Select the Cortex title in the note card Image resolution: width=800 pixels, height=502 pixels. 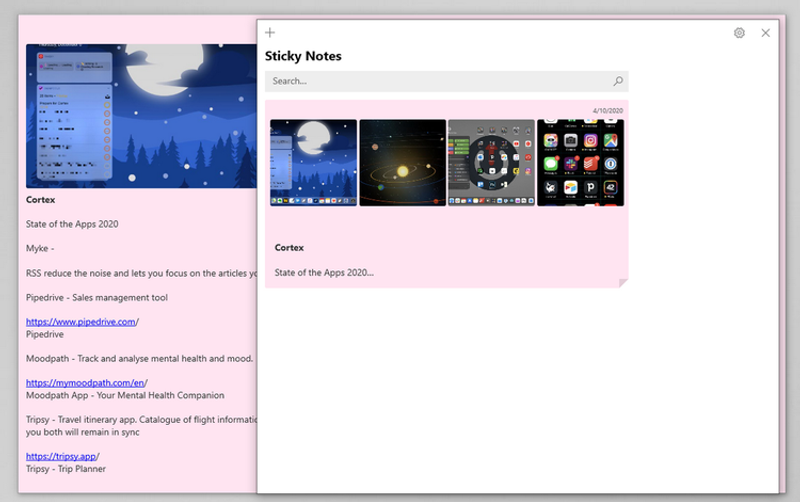pos(289,247)
